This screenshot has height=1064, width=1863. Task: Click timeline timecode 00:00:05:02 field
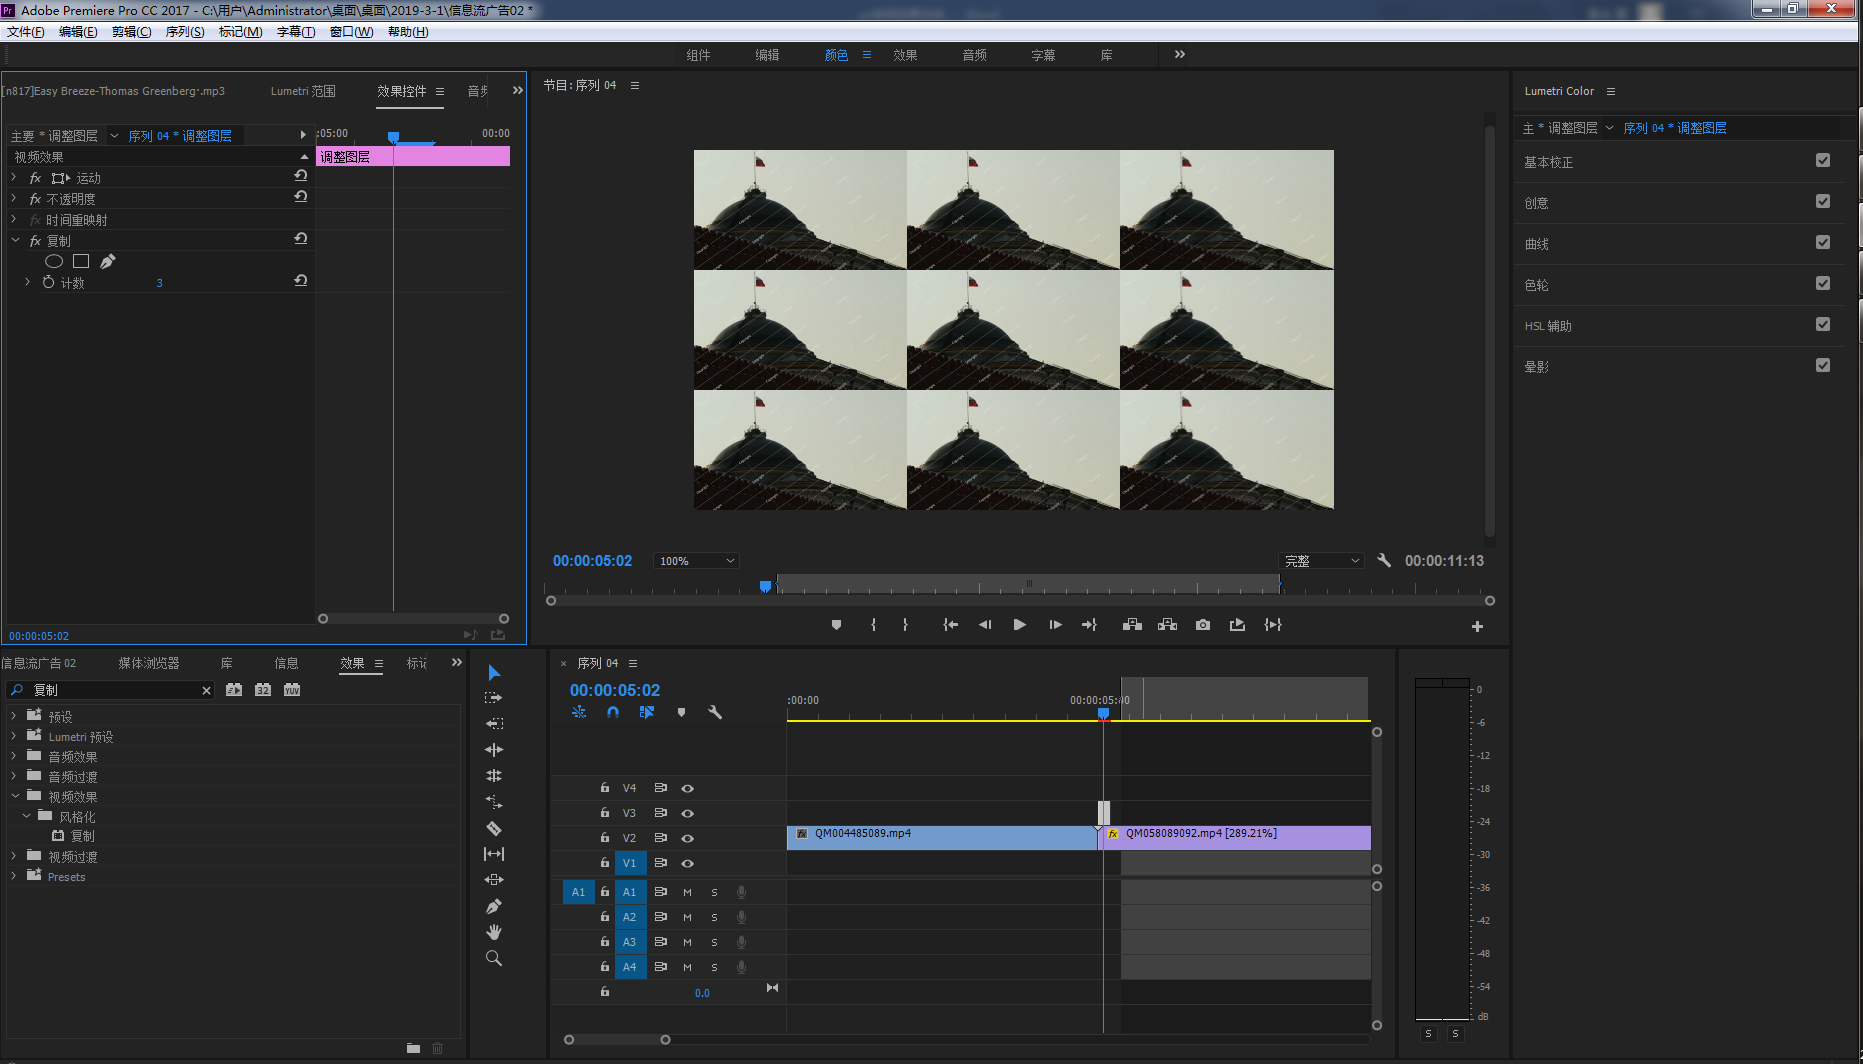pos(615,690)
